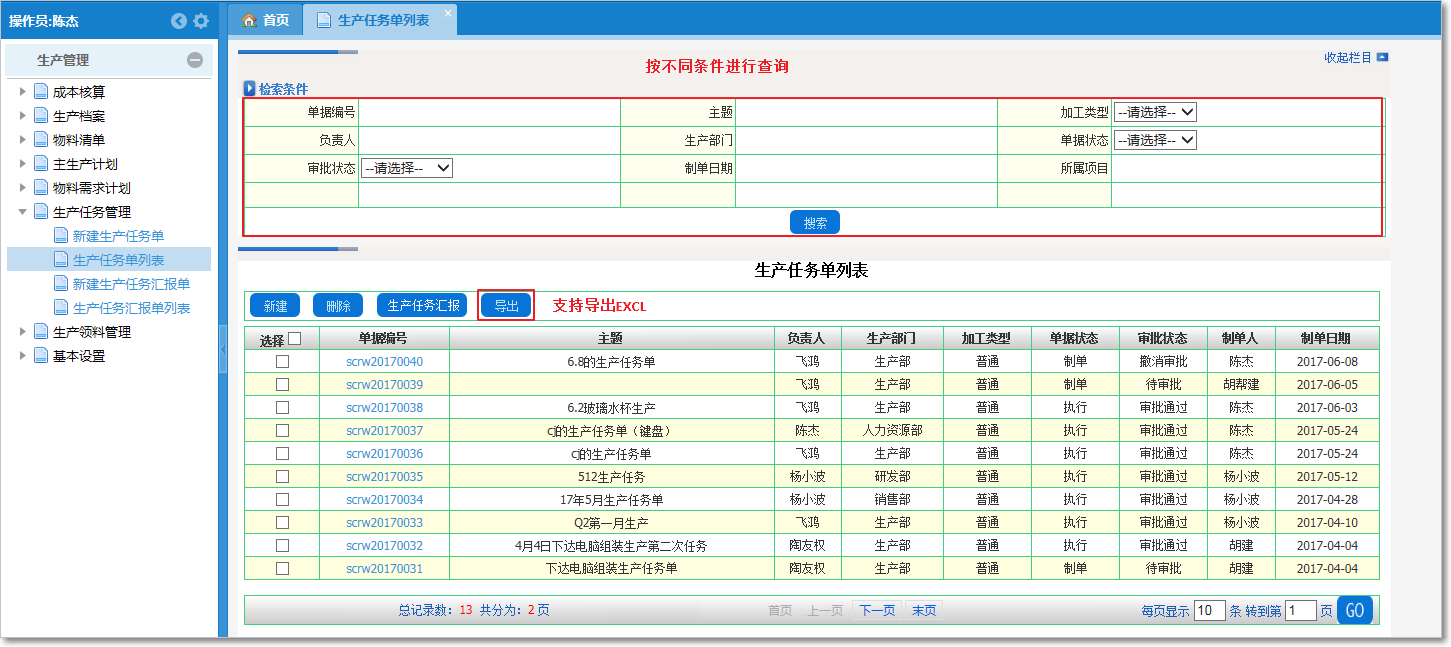Click the 收起栏目 collapse icon
Viewport: 1451px width, 647px height.
1382,58
